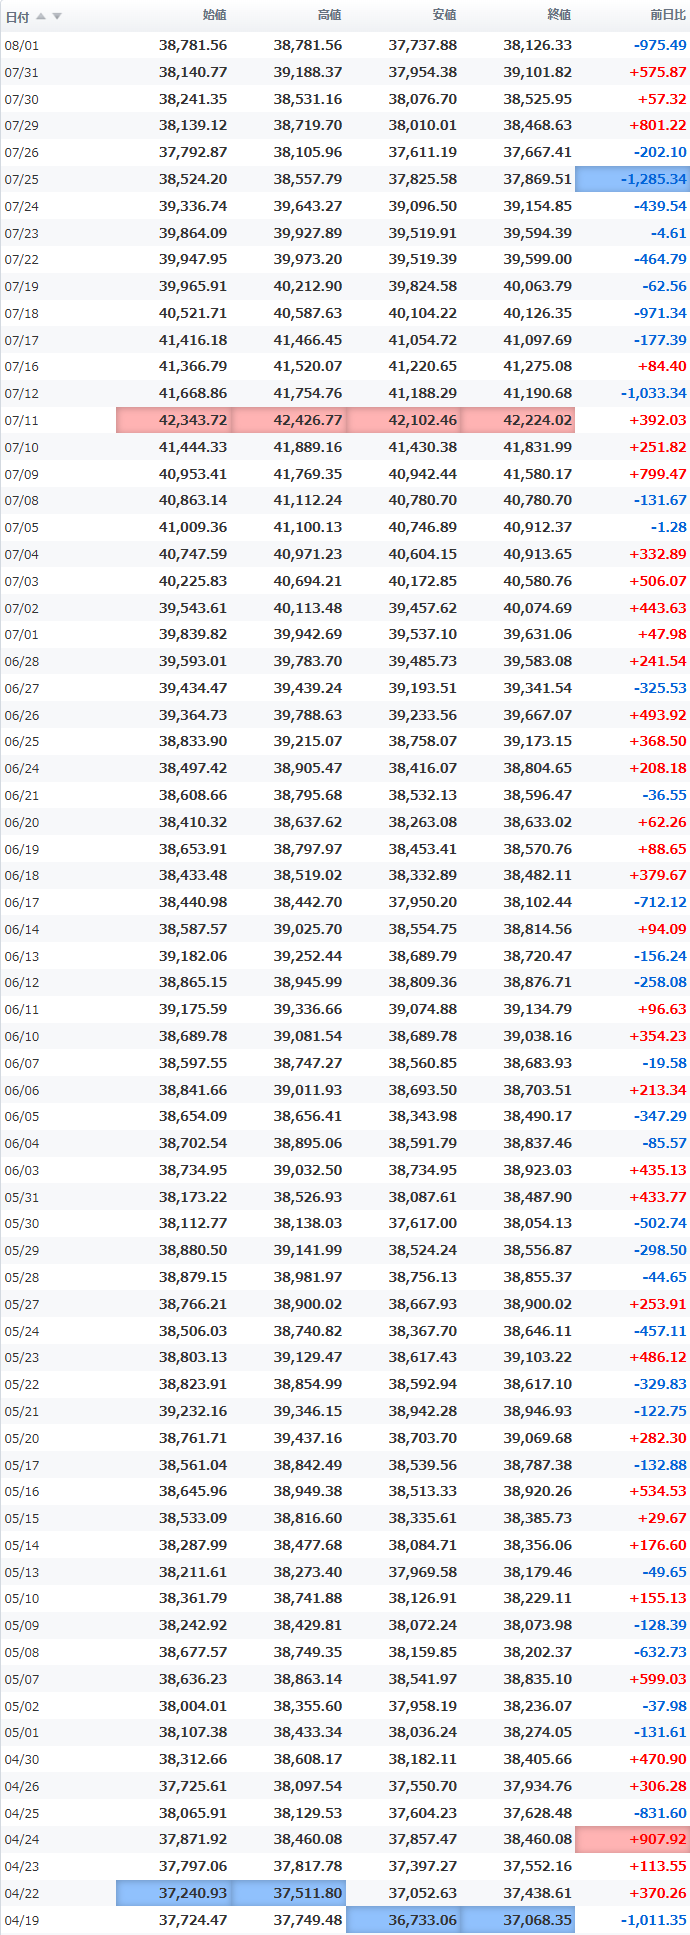Screen dimensions: 690x1935
Task: Click the 05/14 date cell
Action: 22,1545
